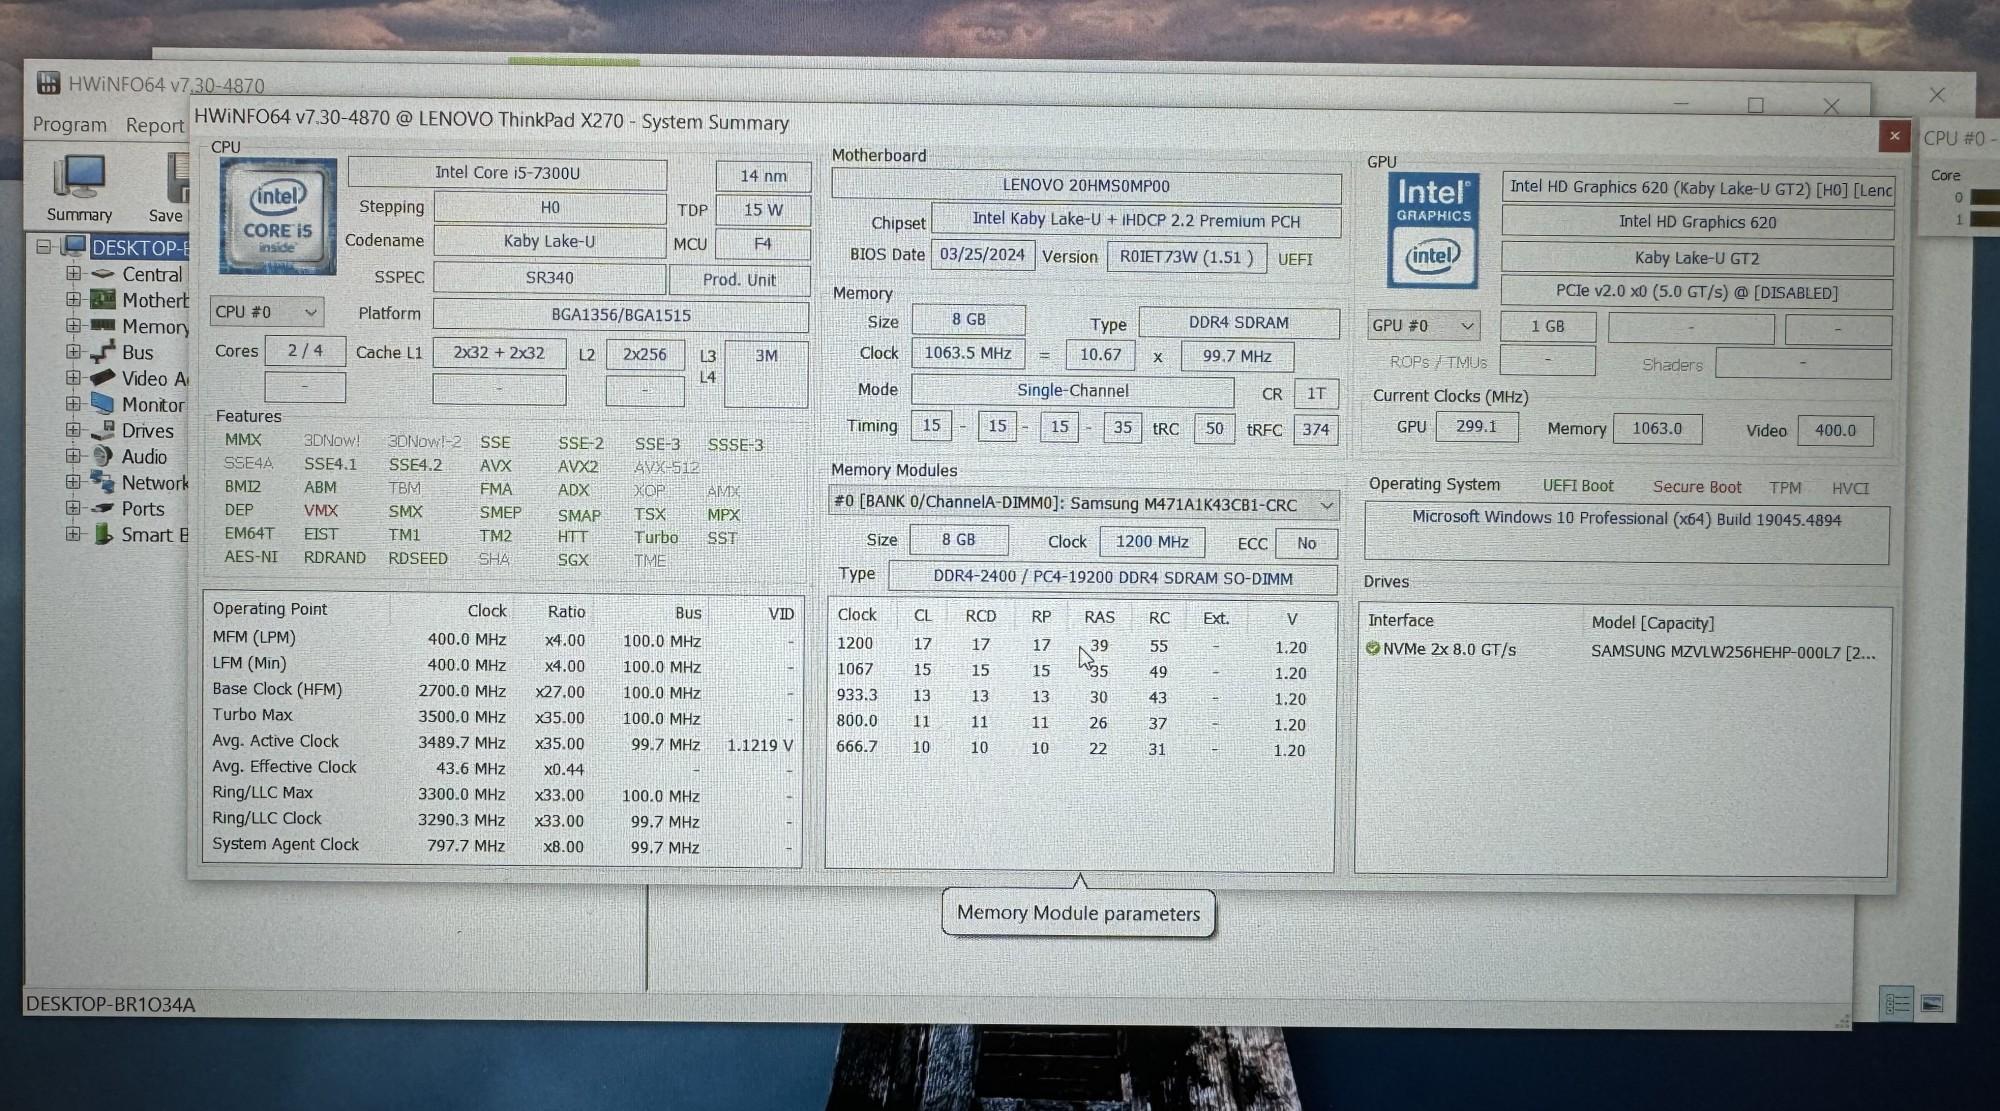This screenshot has height=1111, width=2000.
Task: Click the BIOS Date field 03/25/2024
Action: pos(982,255)
